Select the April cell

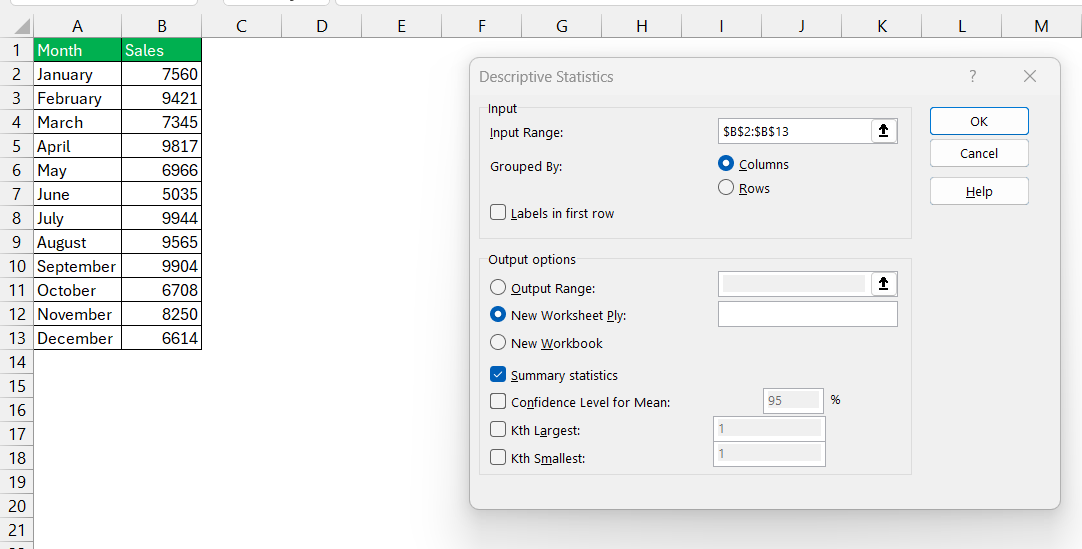point(77,146)
